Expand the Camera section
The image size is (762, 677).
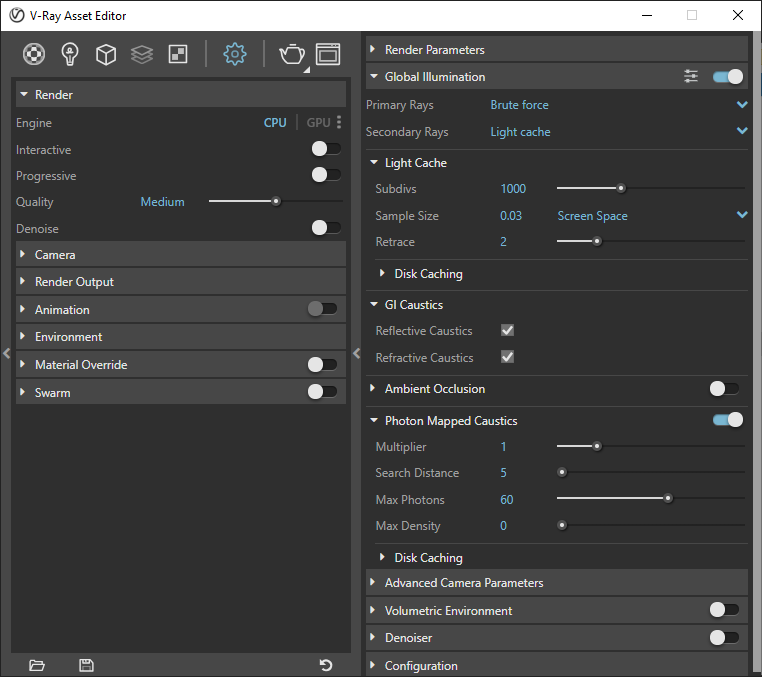pos(181,254)
